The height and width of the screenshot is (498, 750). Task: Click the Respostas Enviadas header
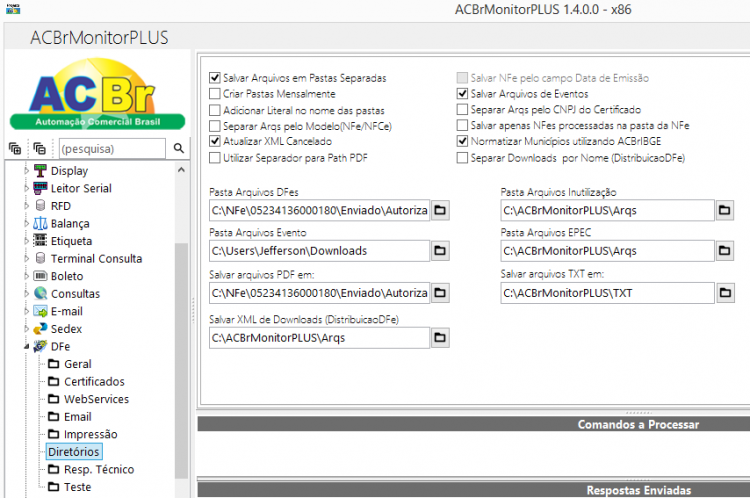(639, 490)
